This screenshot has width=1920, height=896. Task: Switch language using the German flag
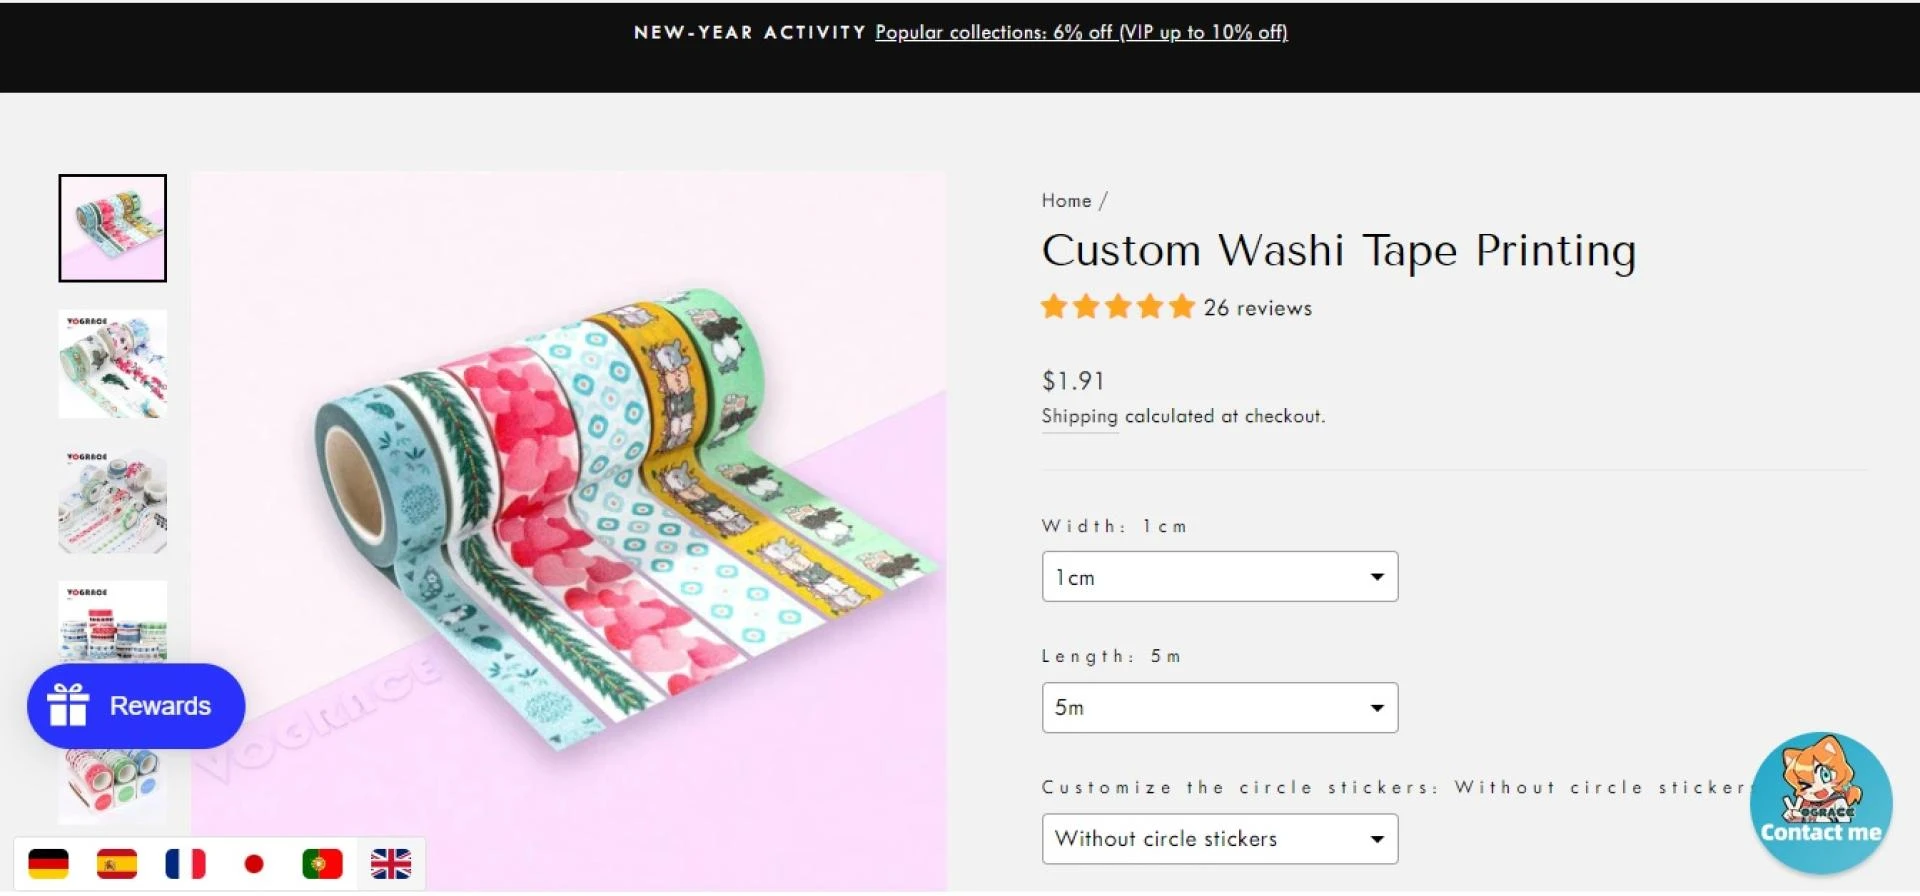click(x=48, y=863)
